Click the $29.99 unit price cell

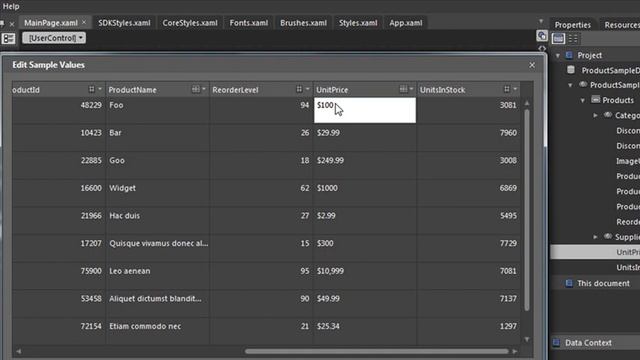[x=365, y=138]
